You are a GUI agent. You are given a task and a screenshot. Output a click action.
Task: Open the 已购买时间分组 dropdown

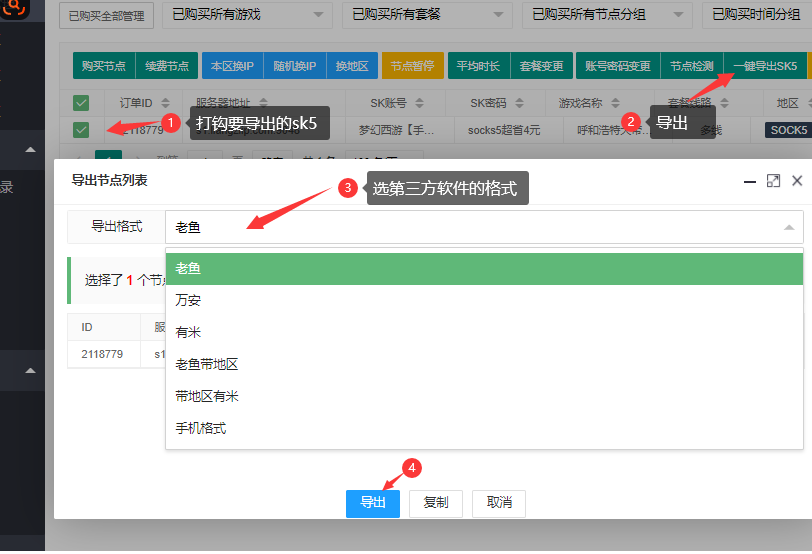(x=757, y=14)
